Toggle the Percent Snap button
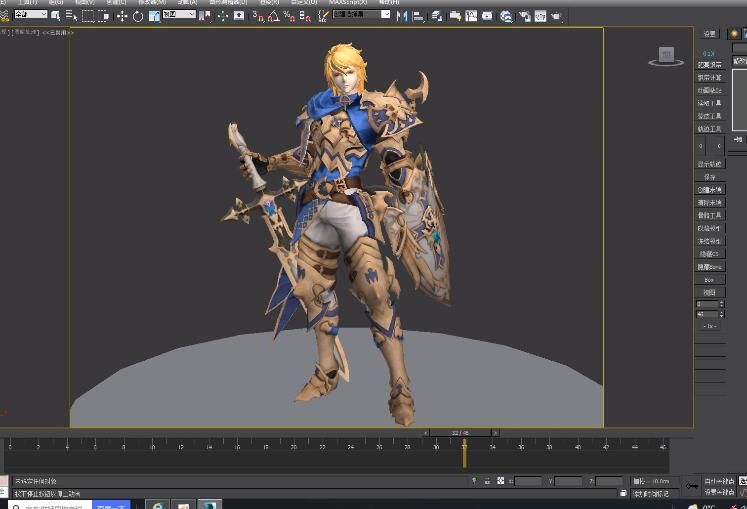 (289, 16)
